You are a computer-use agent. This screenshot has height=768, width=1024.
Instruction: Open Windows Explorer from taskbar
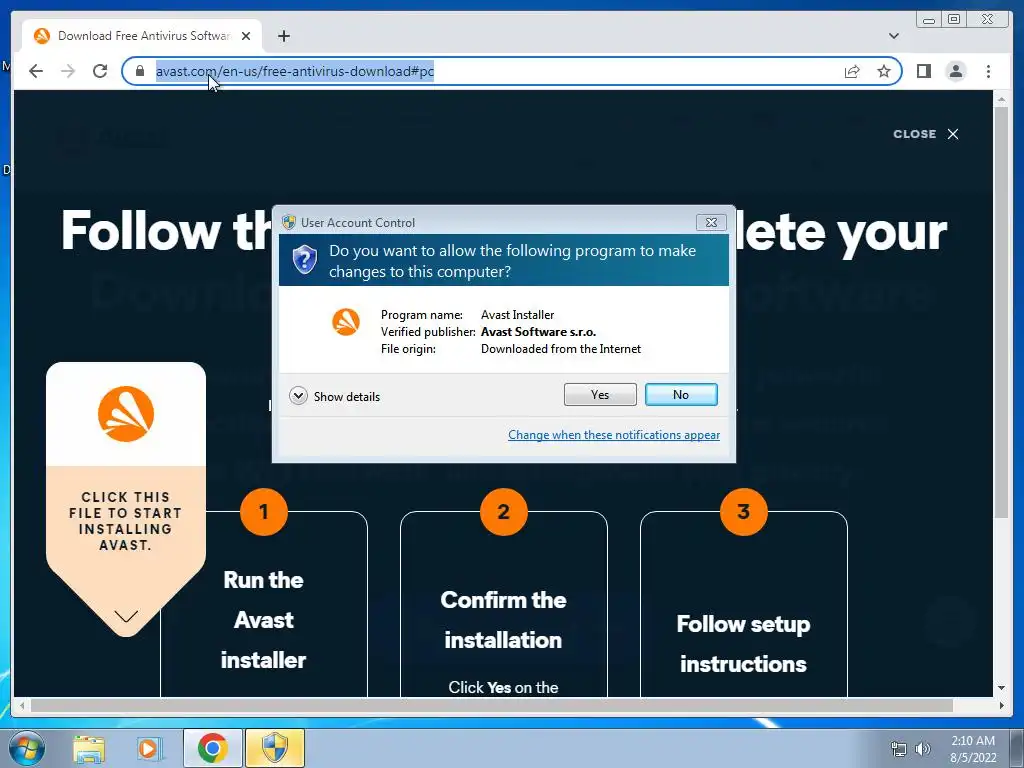tap(89, 748)
